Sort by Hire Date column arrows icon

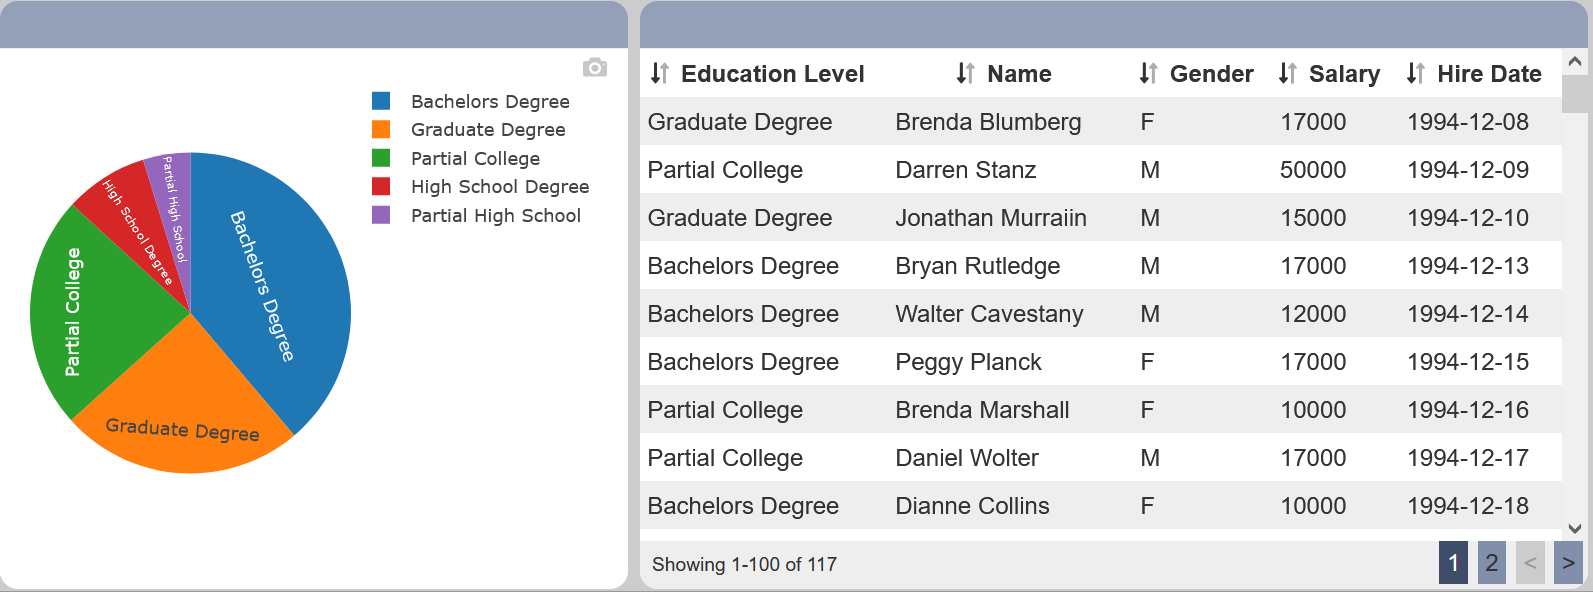point(1415,73)
